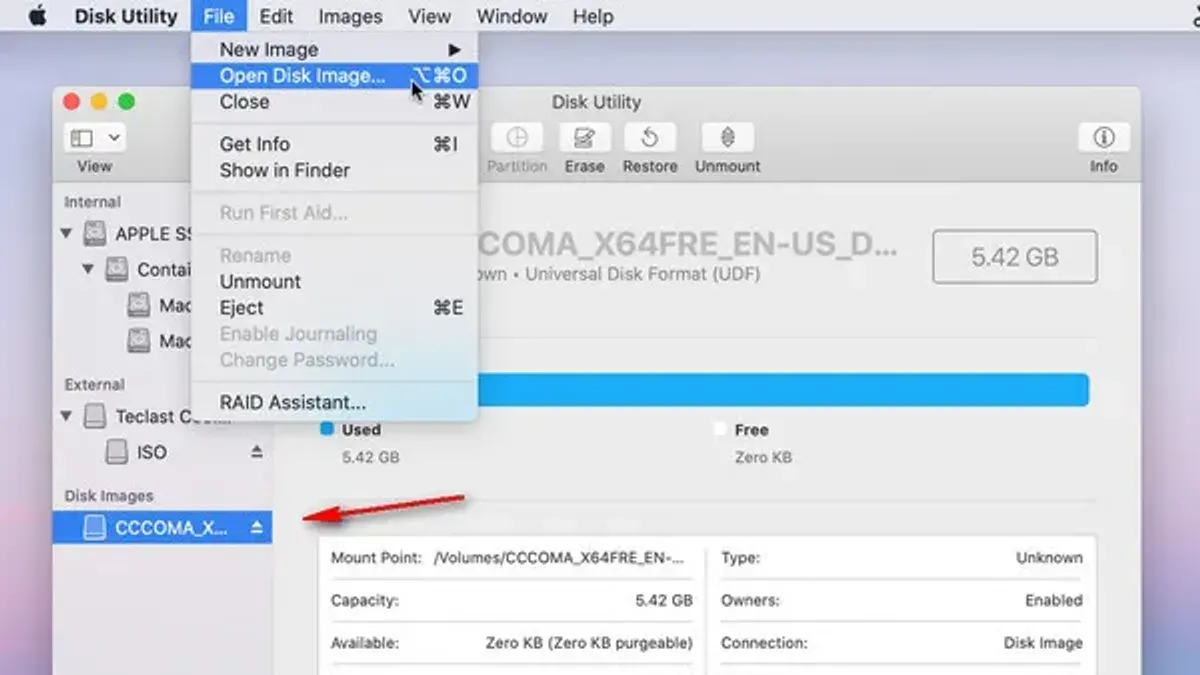
Task: Click the 5.42 GB size box
Action: [x=1014, y=257]
